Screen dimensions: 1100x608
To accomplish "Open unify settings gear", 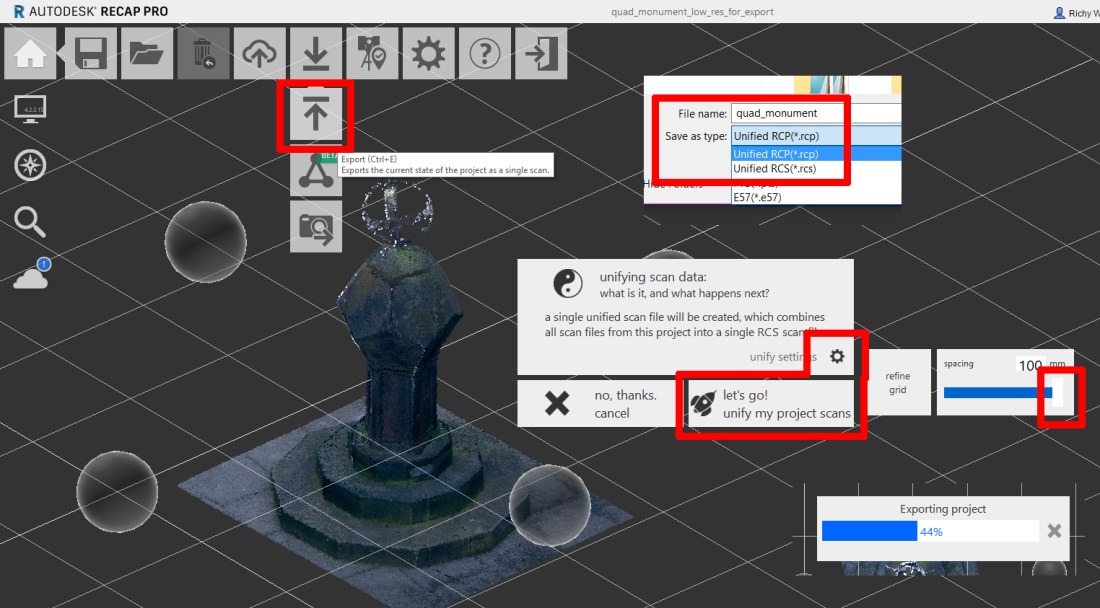I will [x=837, y=357].
